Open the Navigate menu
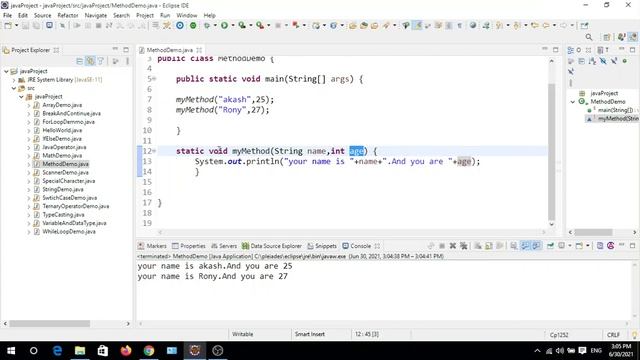 coord(96,15)
